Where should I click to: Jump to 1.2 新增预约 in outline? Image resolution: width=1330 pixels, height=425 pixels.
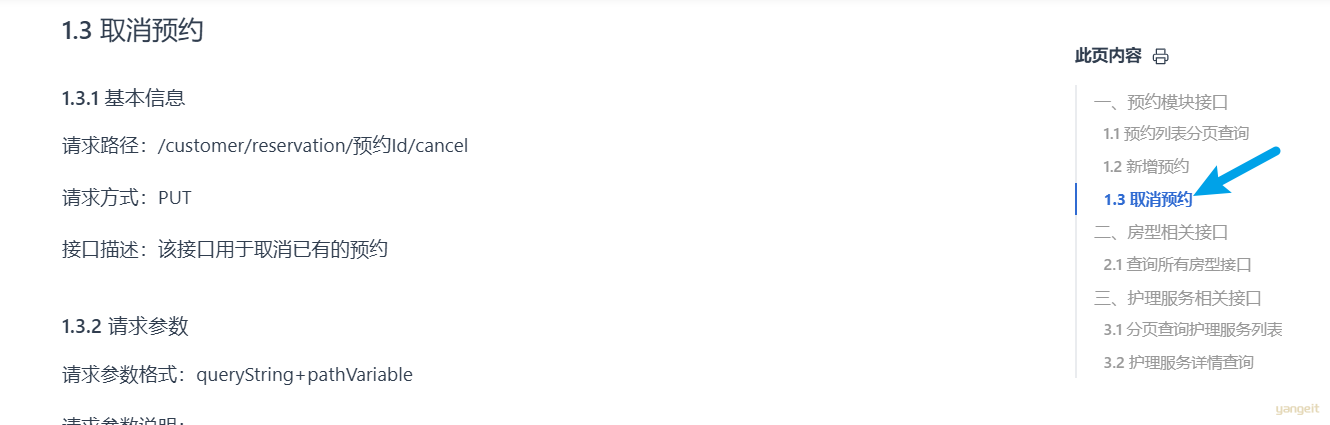coord(1146,166)
